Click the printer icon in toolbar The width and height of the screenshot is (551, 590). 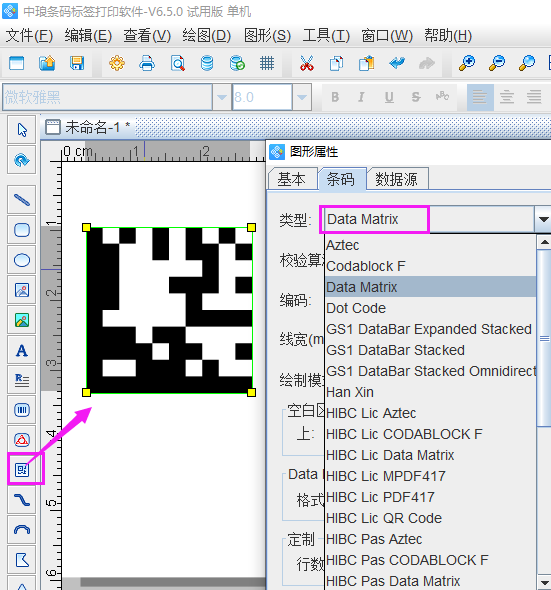tap(147, 63)
